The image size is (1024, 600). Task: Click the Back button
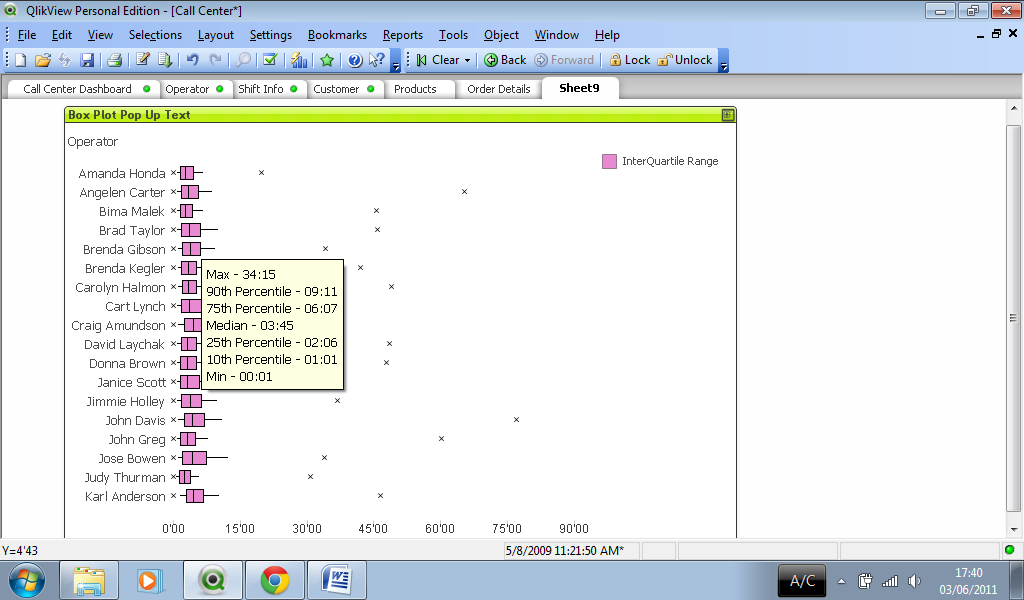(x=505, y=60)
